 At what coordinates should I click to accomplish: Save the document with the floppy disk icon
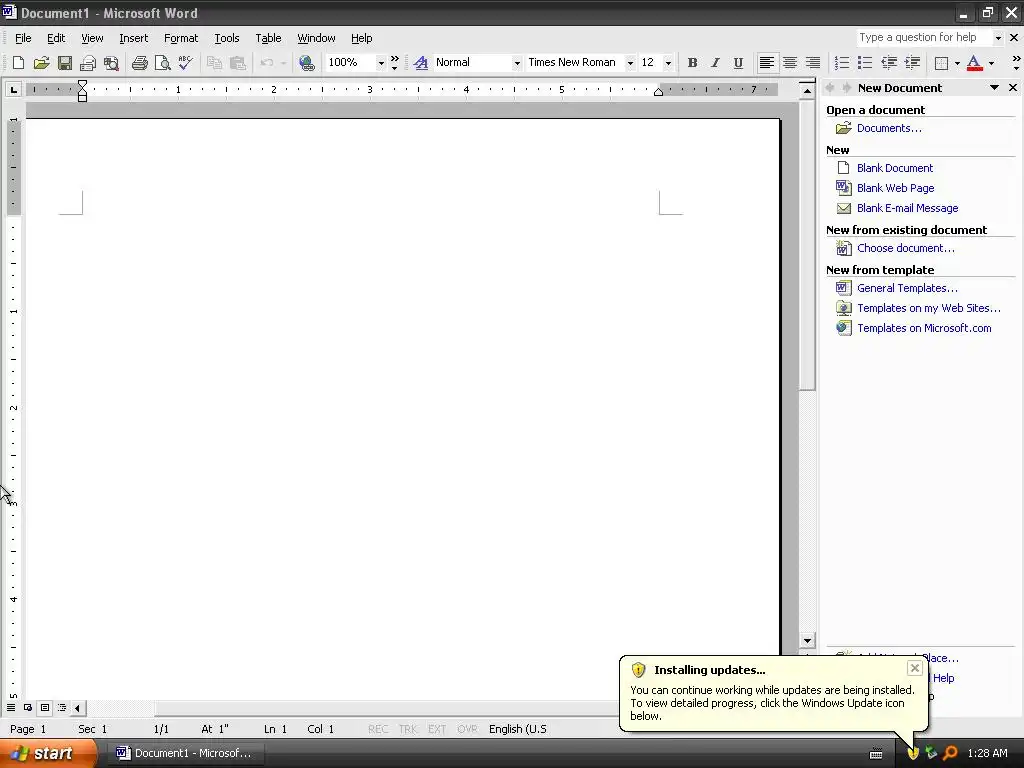(65, 63)
